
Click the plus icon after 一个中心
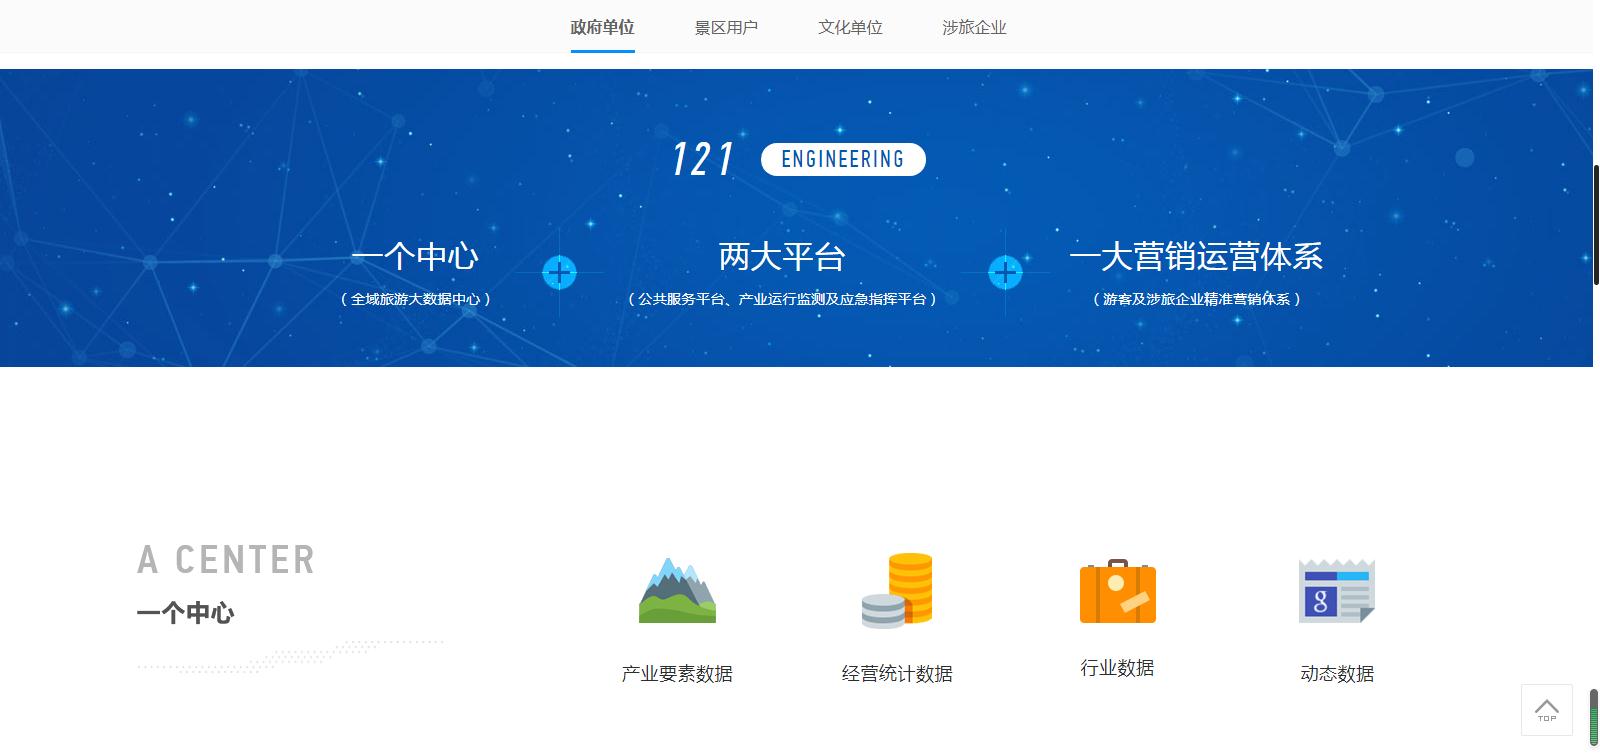click(x=559, y=272)
